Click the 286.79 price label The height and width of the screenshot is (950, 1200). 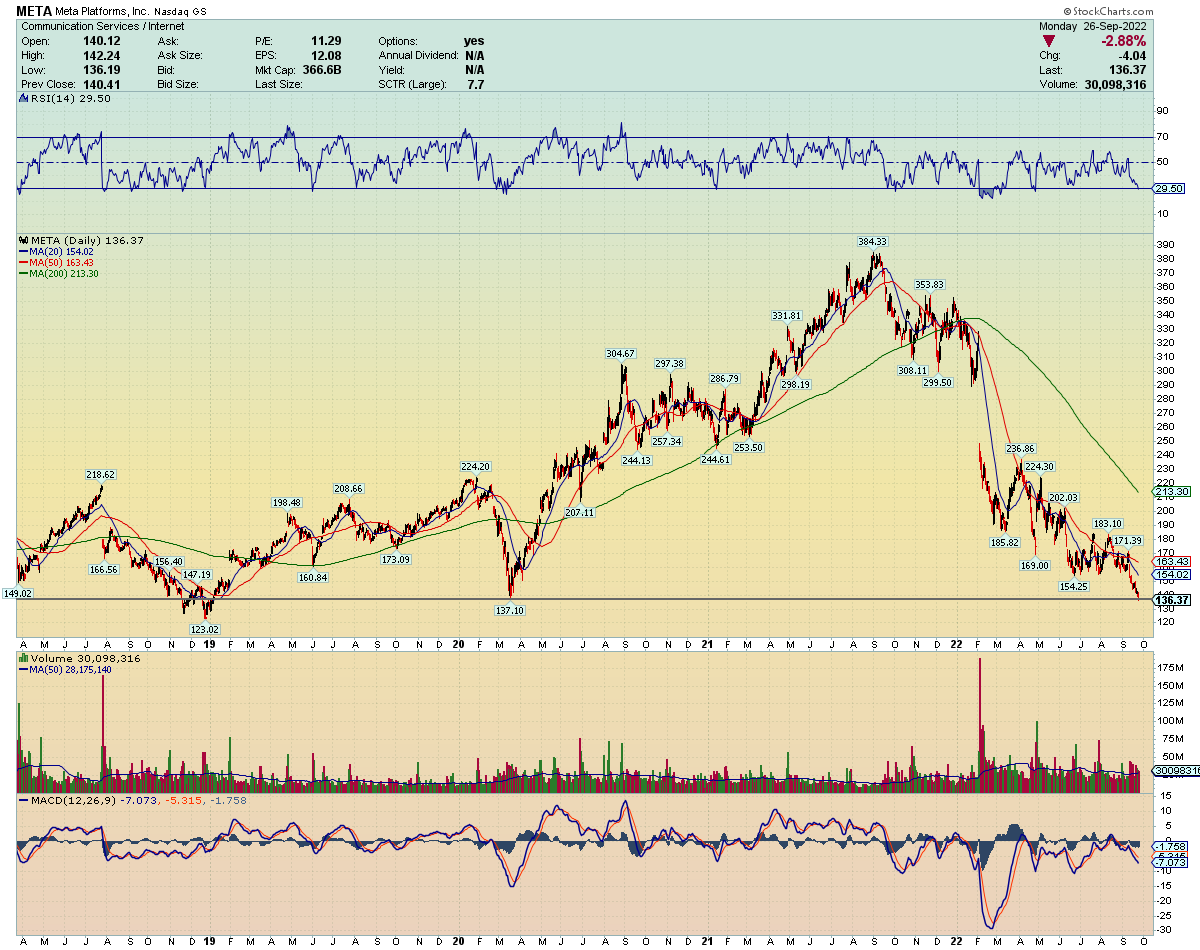pos(724,379)
